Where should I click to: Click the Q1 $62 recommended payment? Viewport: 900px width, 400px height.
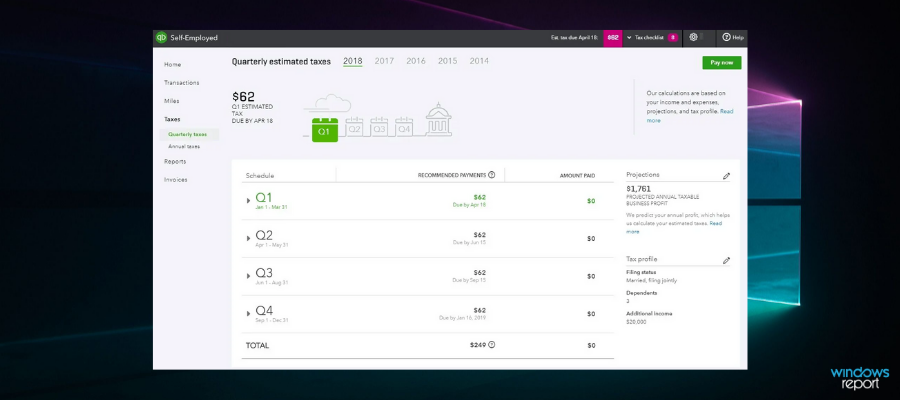point(479,197)
